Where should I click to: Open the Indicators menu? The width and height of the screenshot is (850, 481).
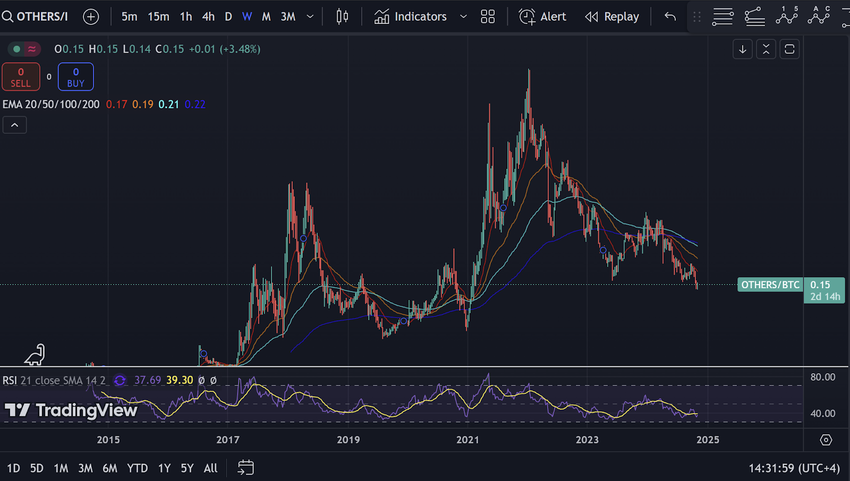tap(410, 17)
